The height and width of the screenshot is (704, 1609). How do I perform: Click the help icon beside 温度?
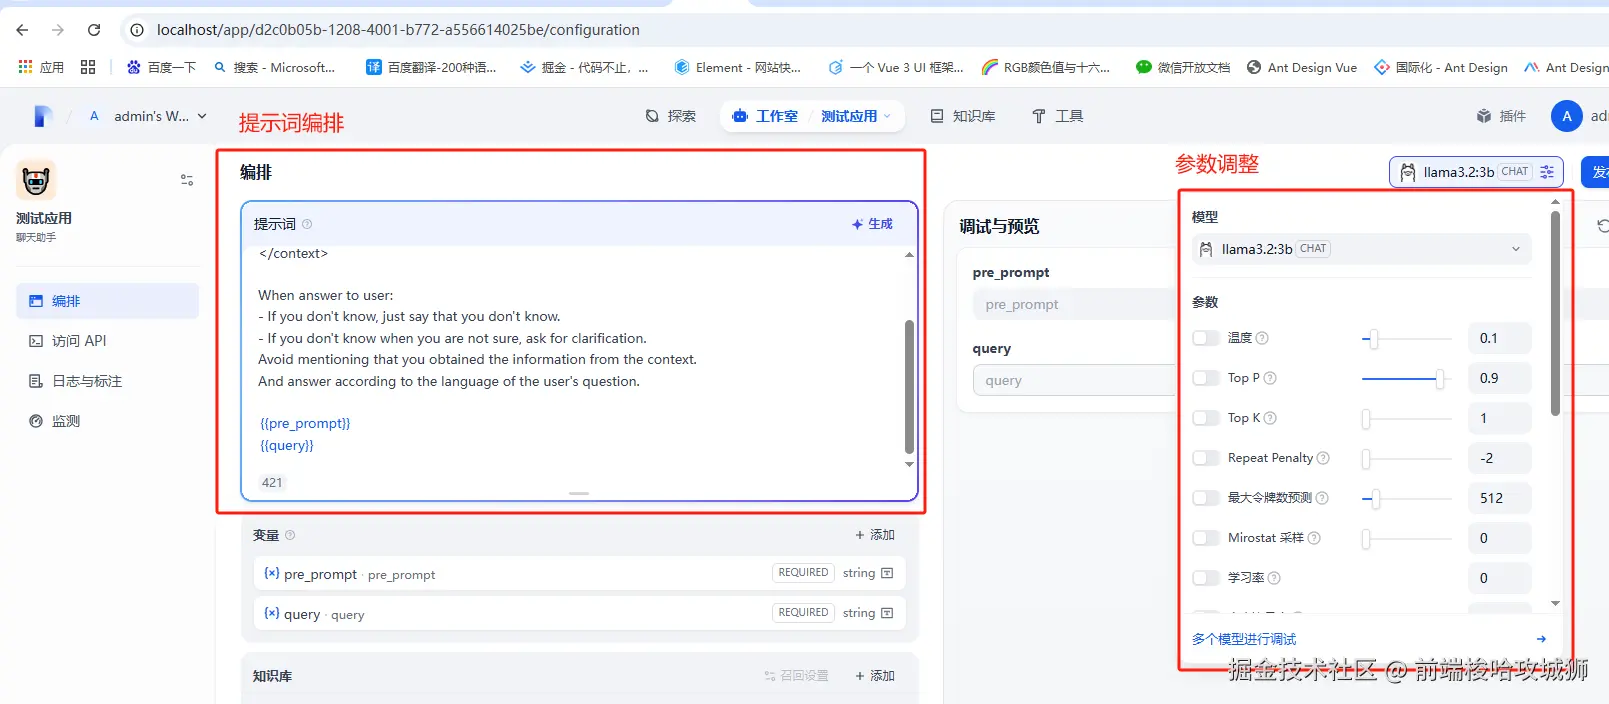click(x=1262, y=338)
